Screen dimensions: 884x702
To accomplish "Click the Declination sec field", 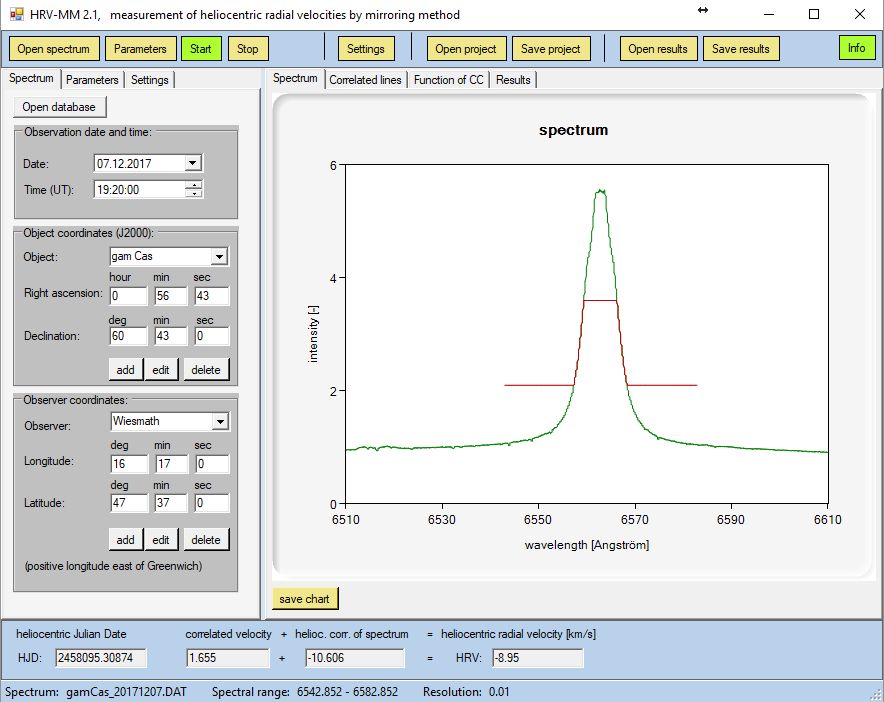I will [x=212, y=336].
